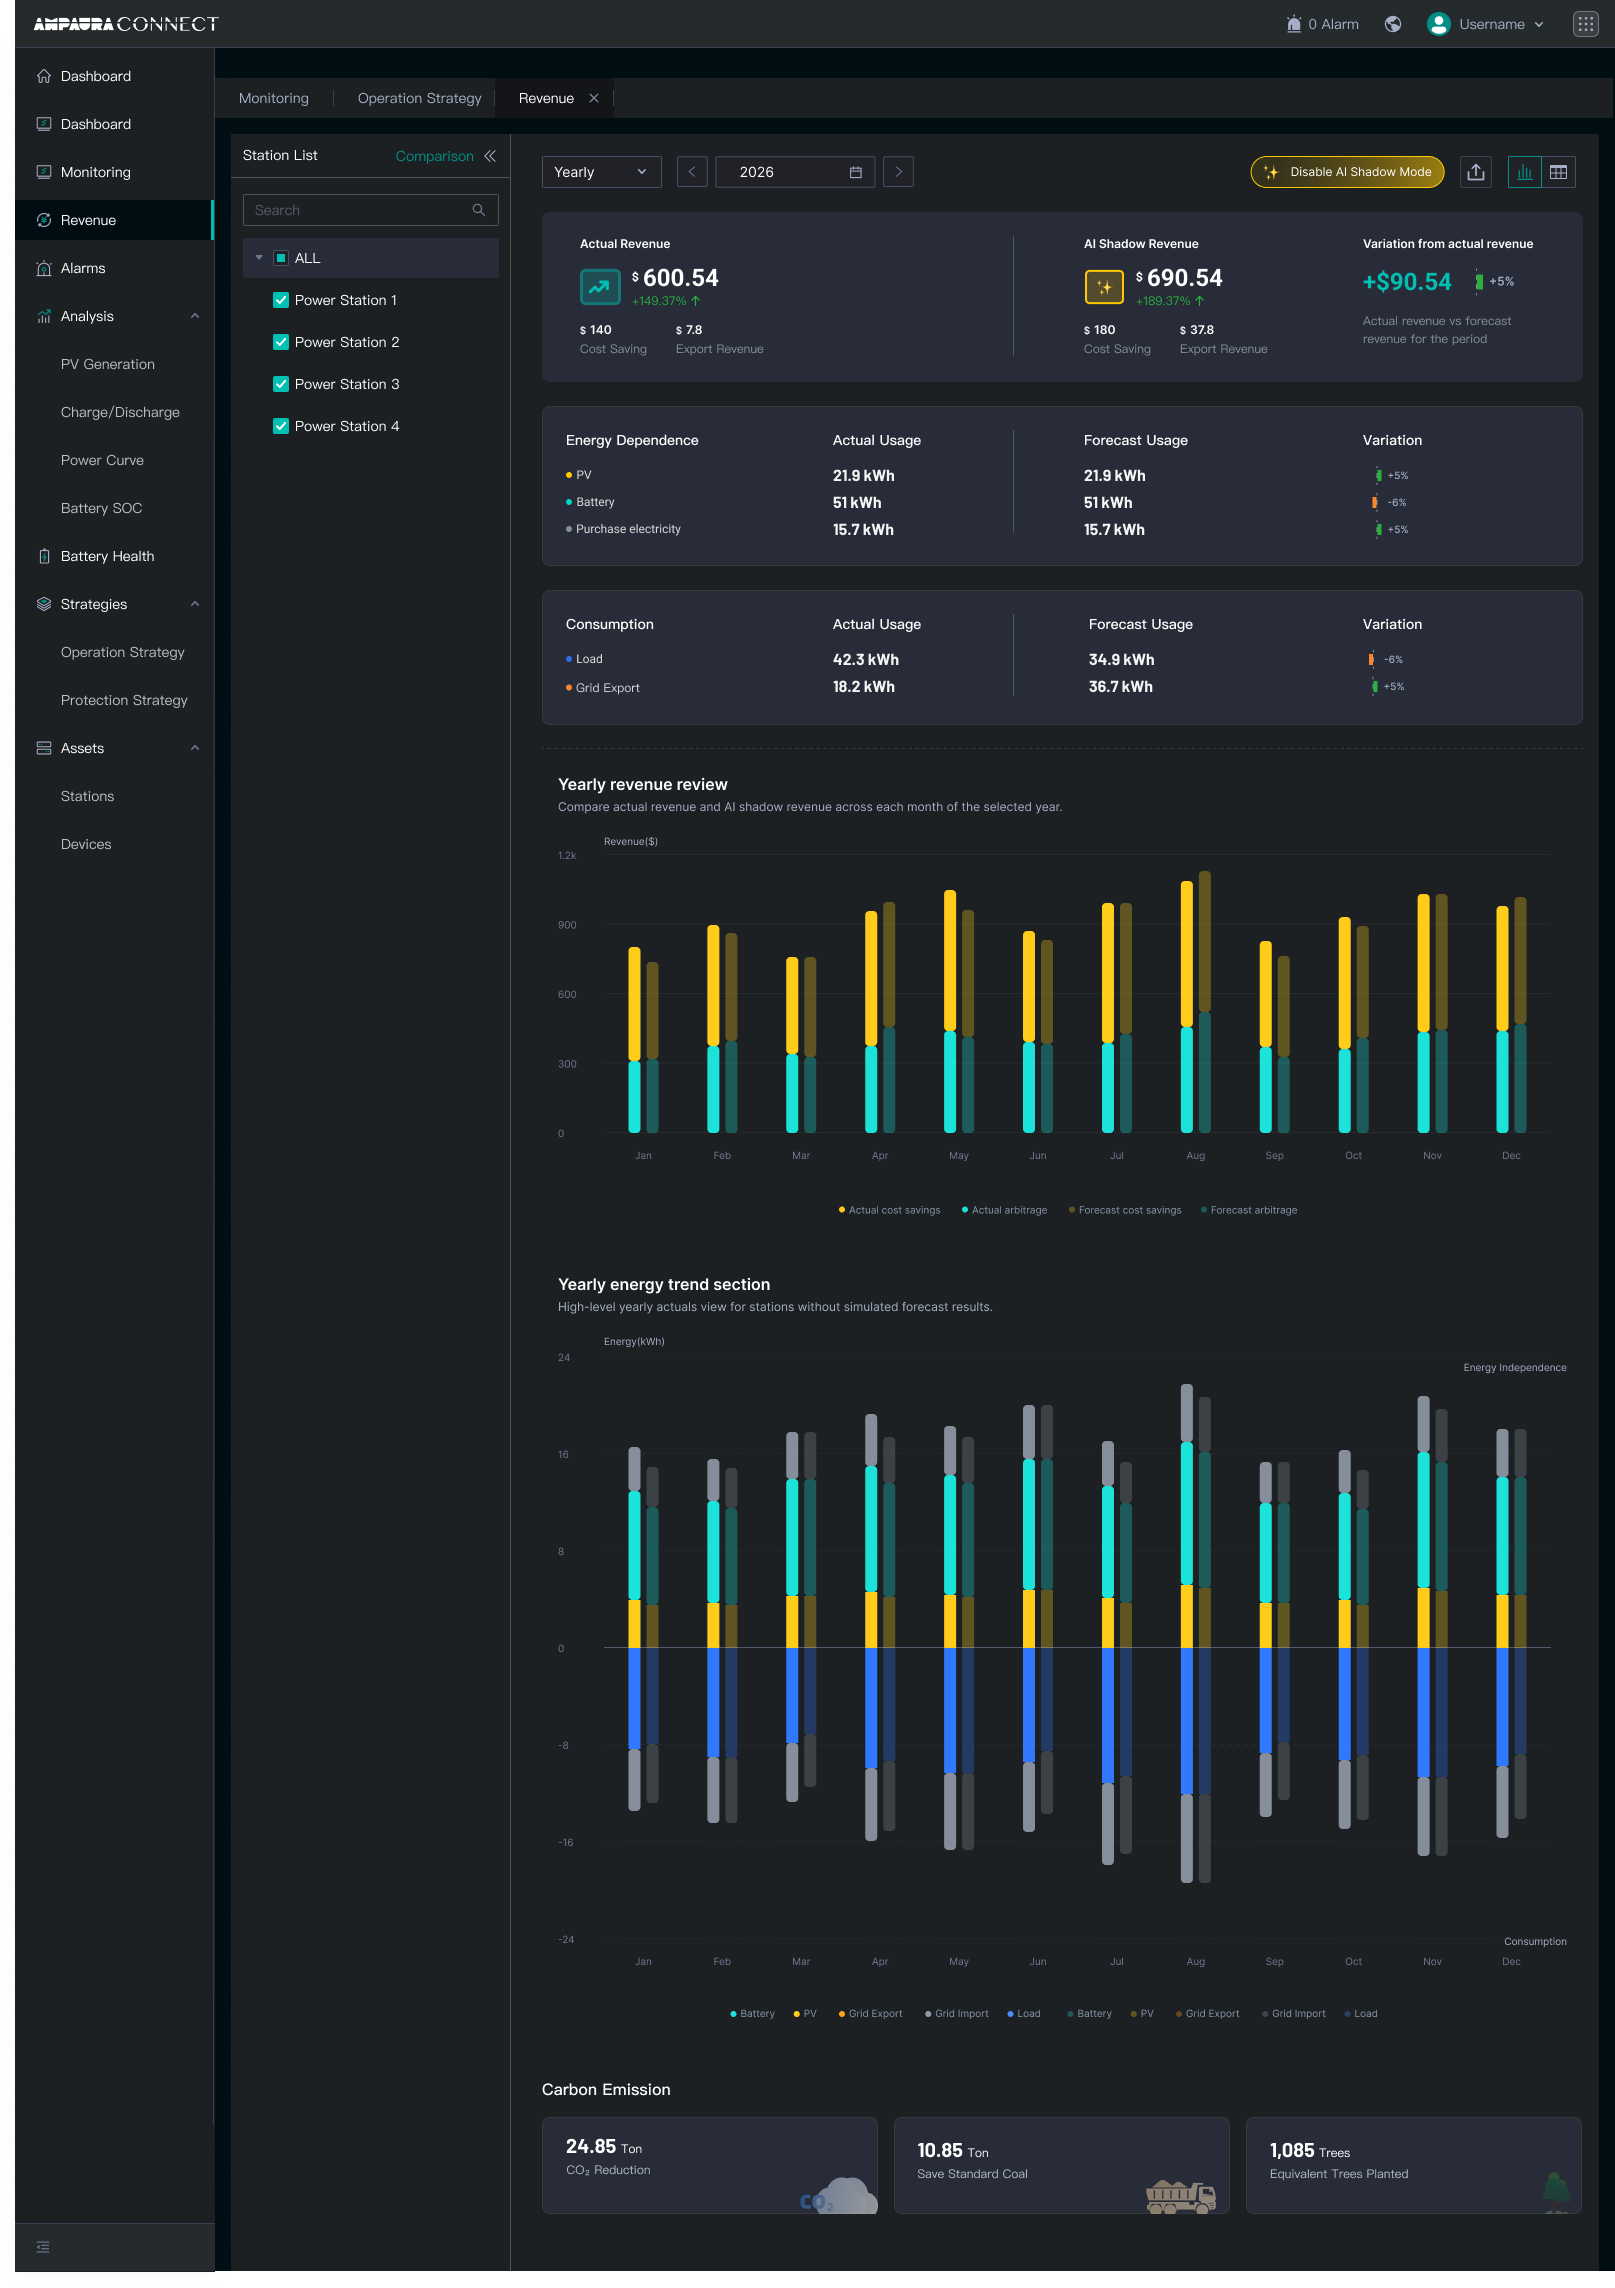Toggle Grid Import legend in energy chart
This screenshot has height=2288, width=1615.
(956, 2014)
